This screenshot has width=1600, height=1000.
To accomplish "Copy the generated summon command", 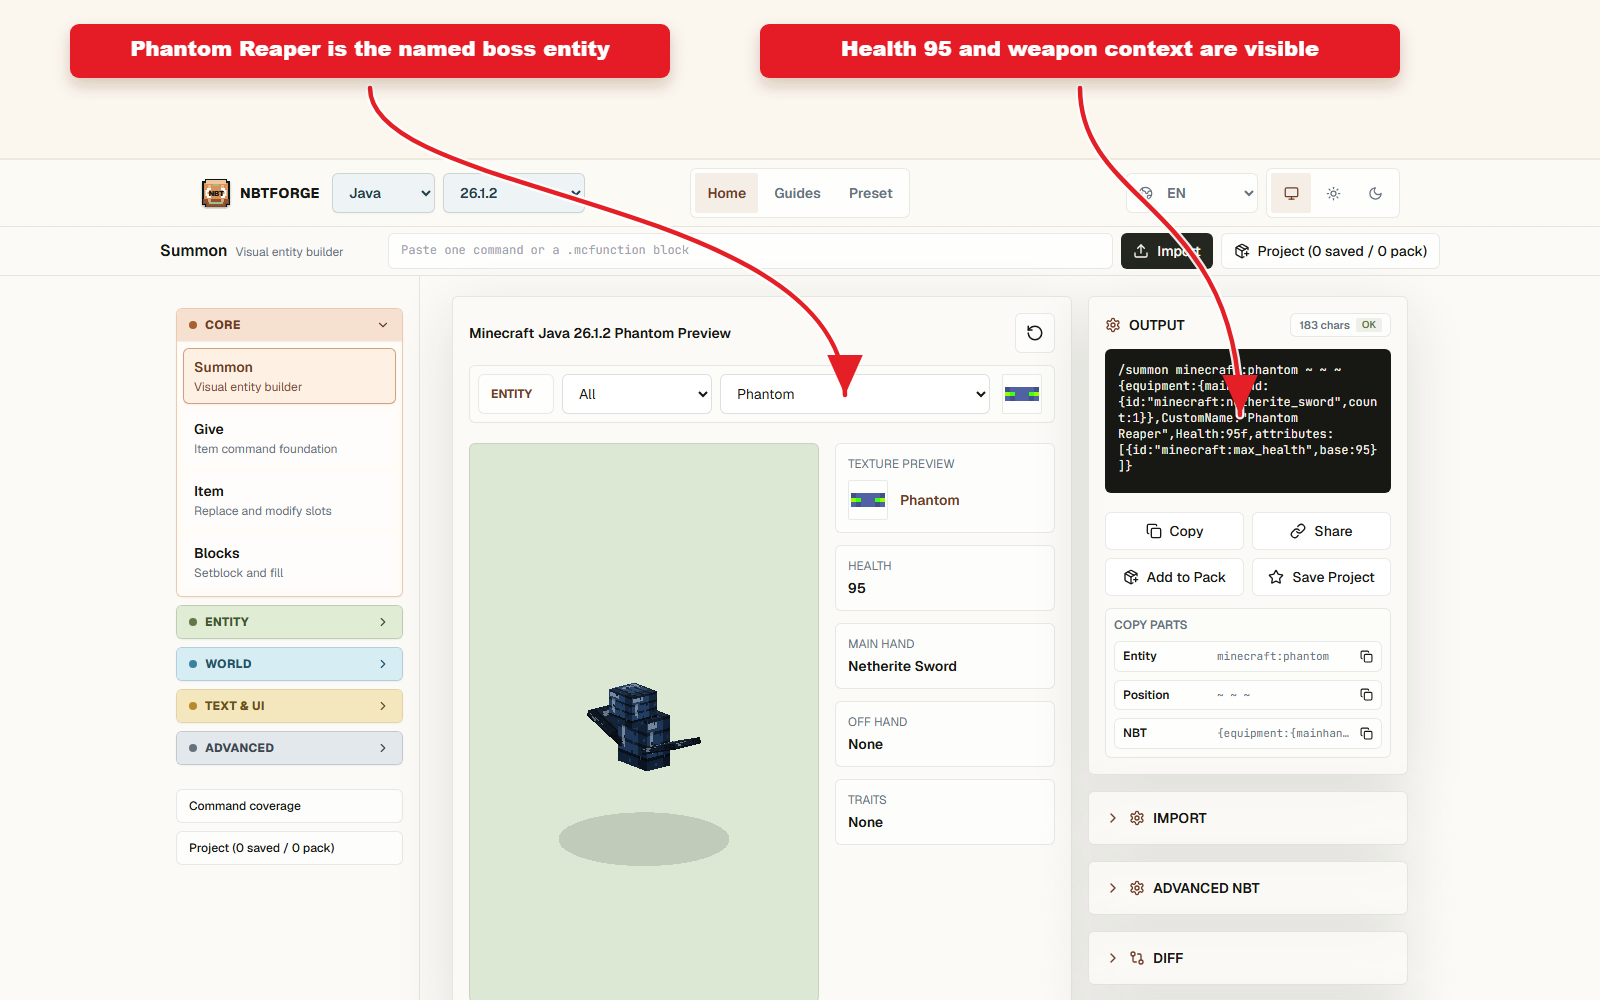I will point(1174,531).
